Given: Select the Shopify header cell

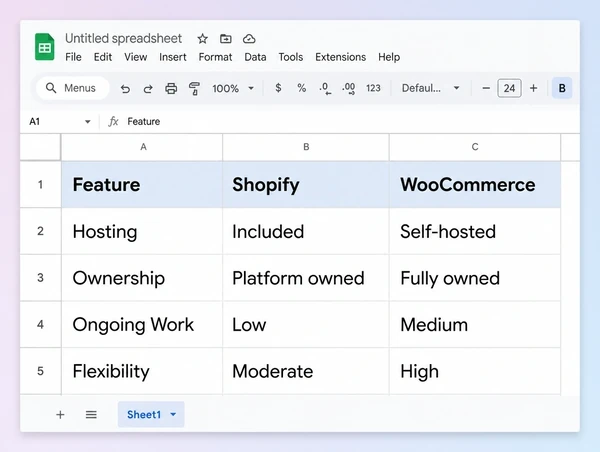Looking at the screenshot, I should [306, 185].
